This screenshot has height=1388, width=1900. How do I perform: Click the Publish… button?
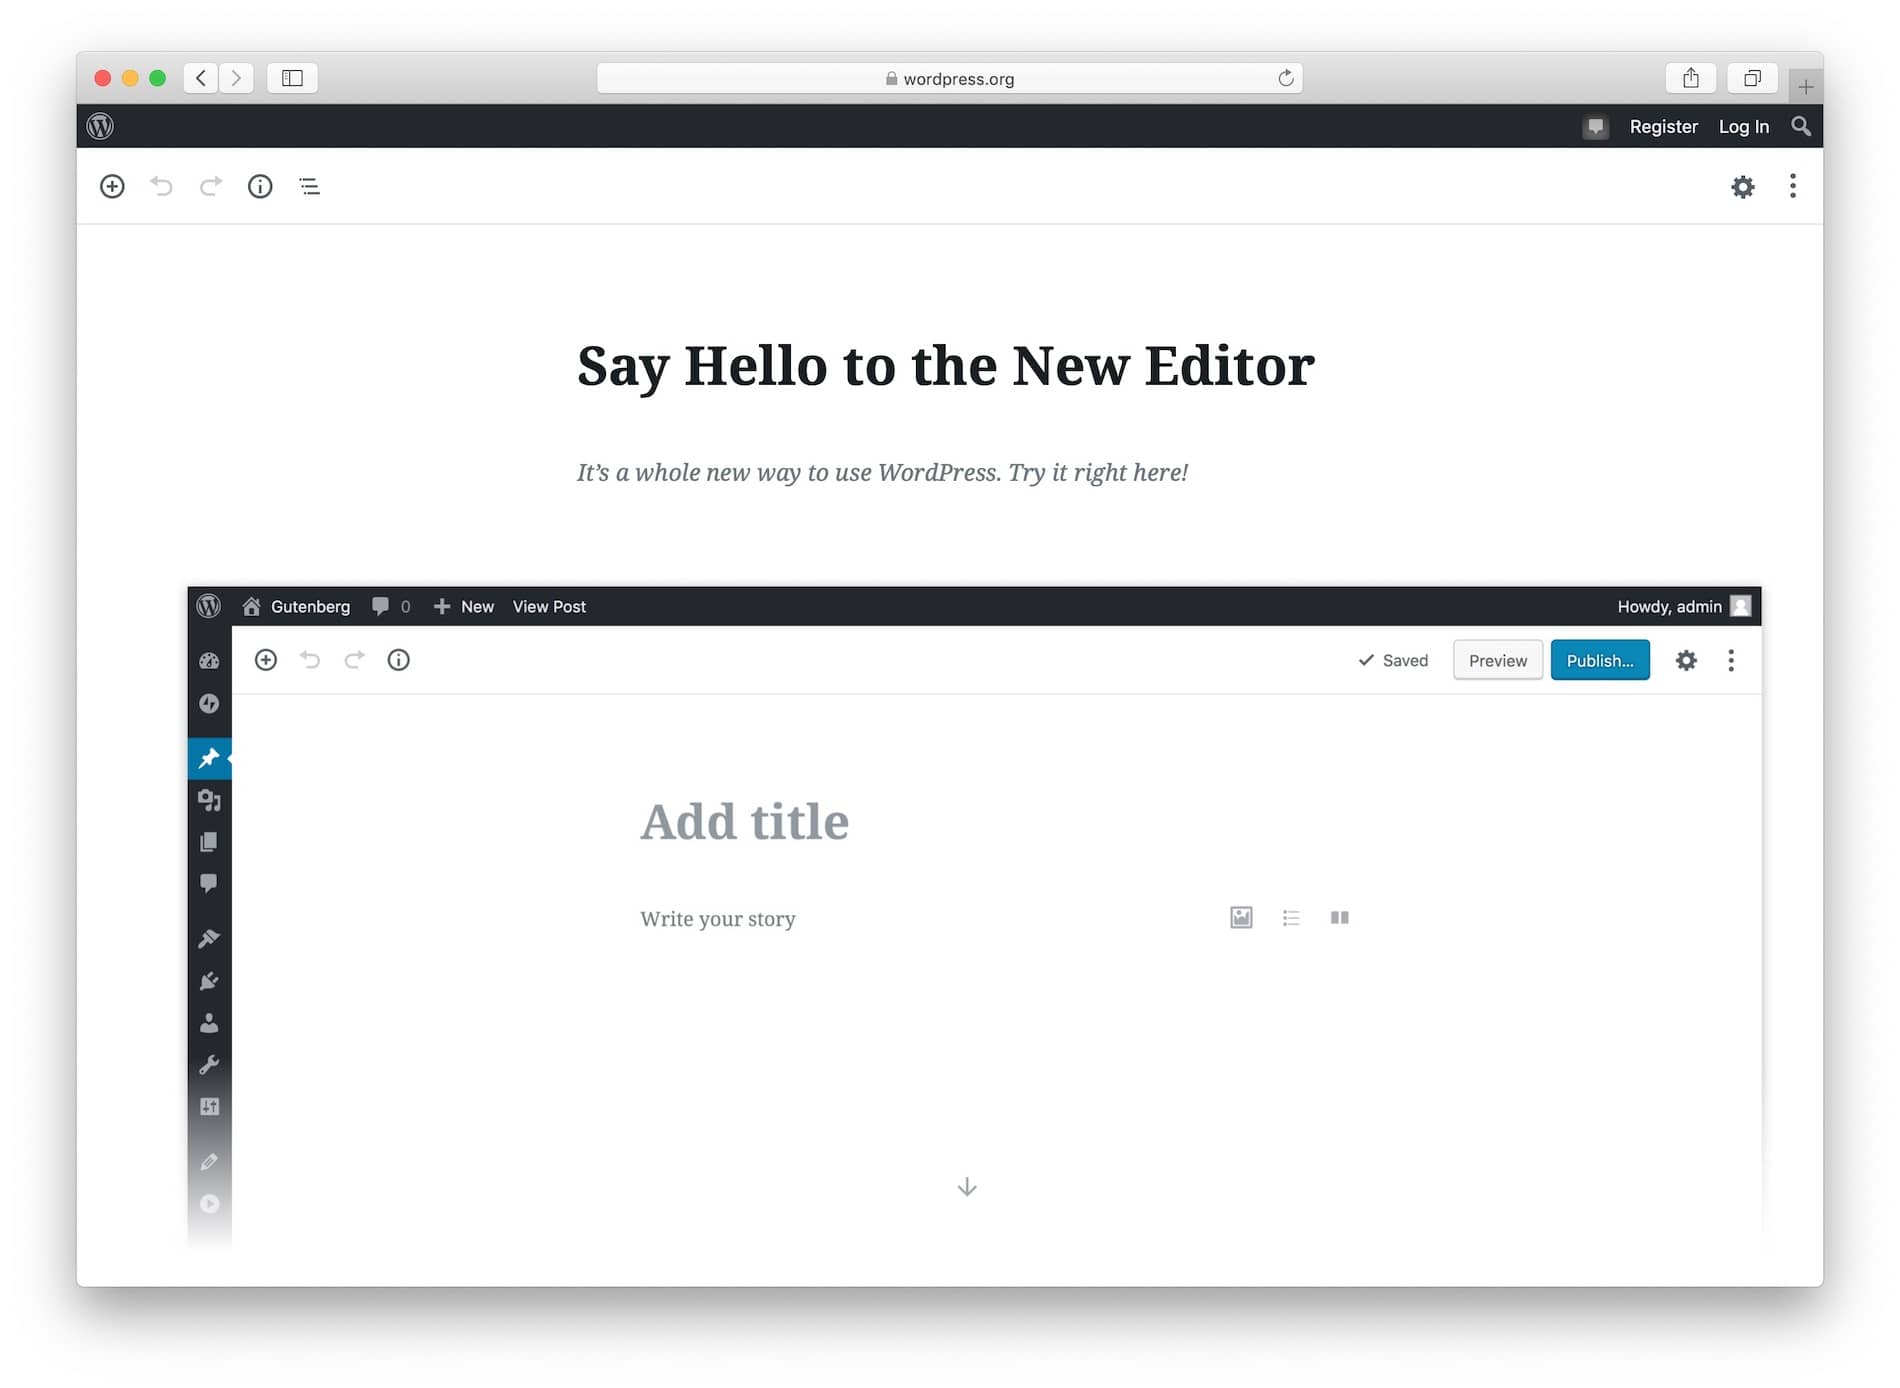point(1600,660)
